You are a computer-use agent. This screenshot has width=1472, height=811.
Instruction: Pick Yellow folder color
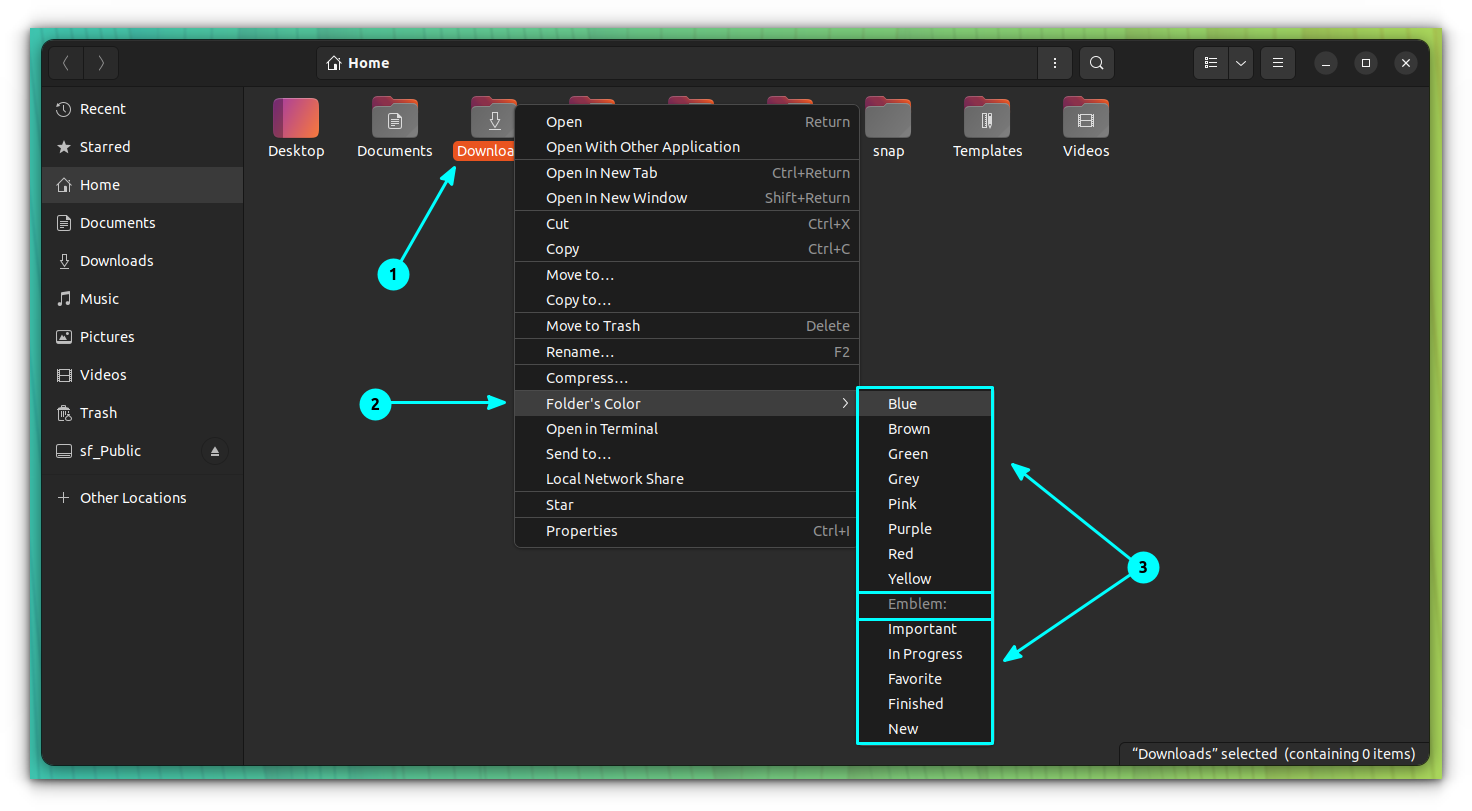(x=925, y=579)
